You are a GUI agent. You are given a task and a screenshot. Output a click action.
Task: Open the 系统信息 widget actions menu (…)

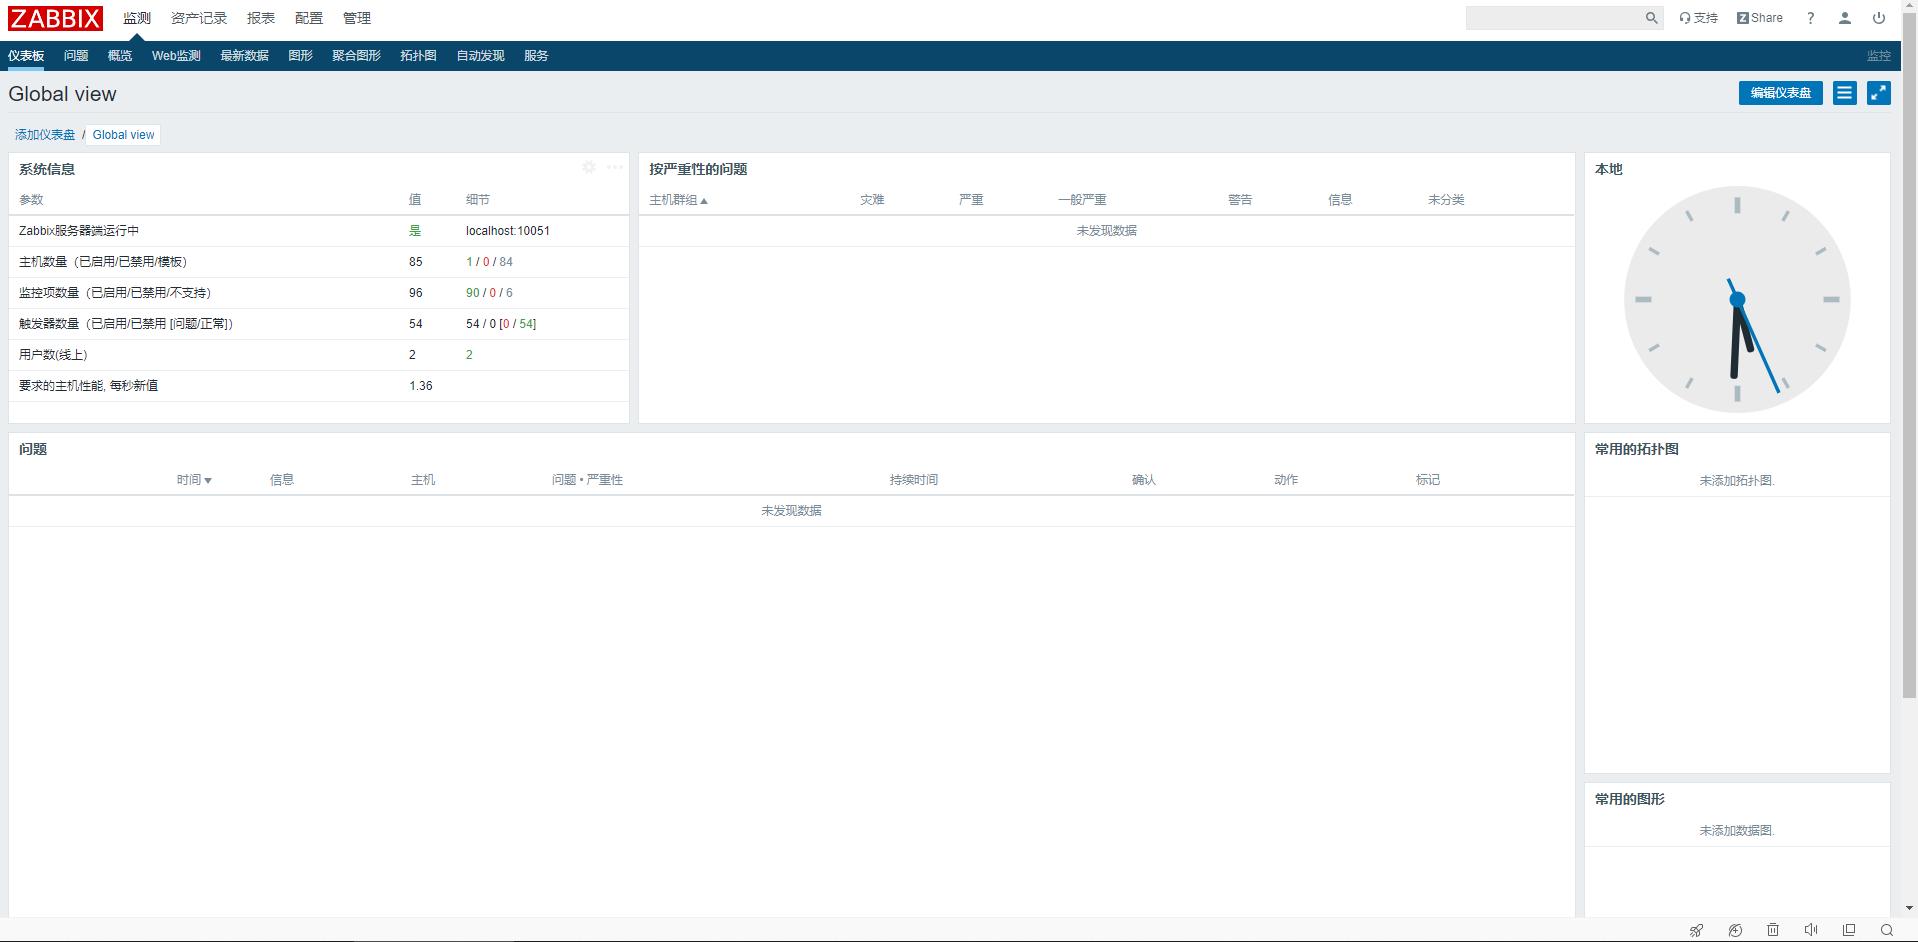[614, 168]
